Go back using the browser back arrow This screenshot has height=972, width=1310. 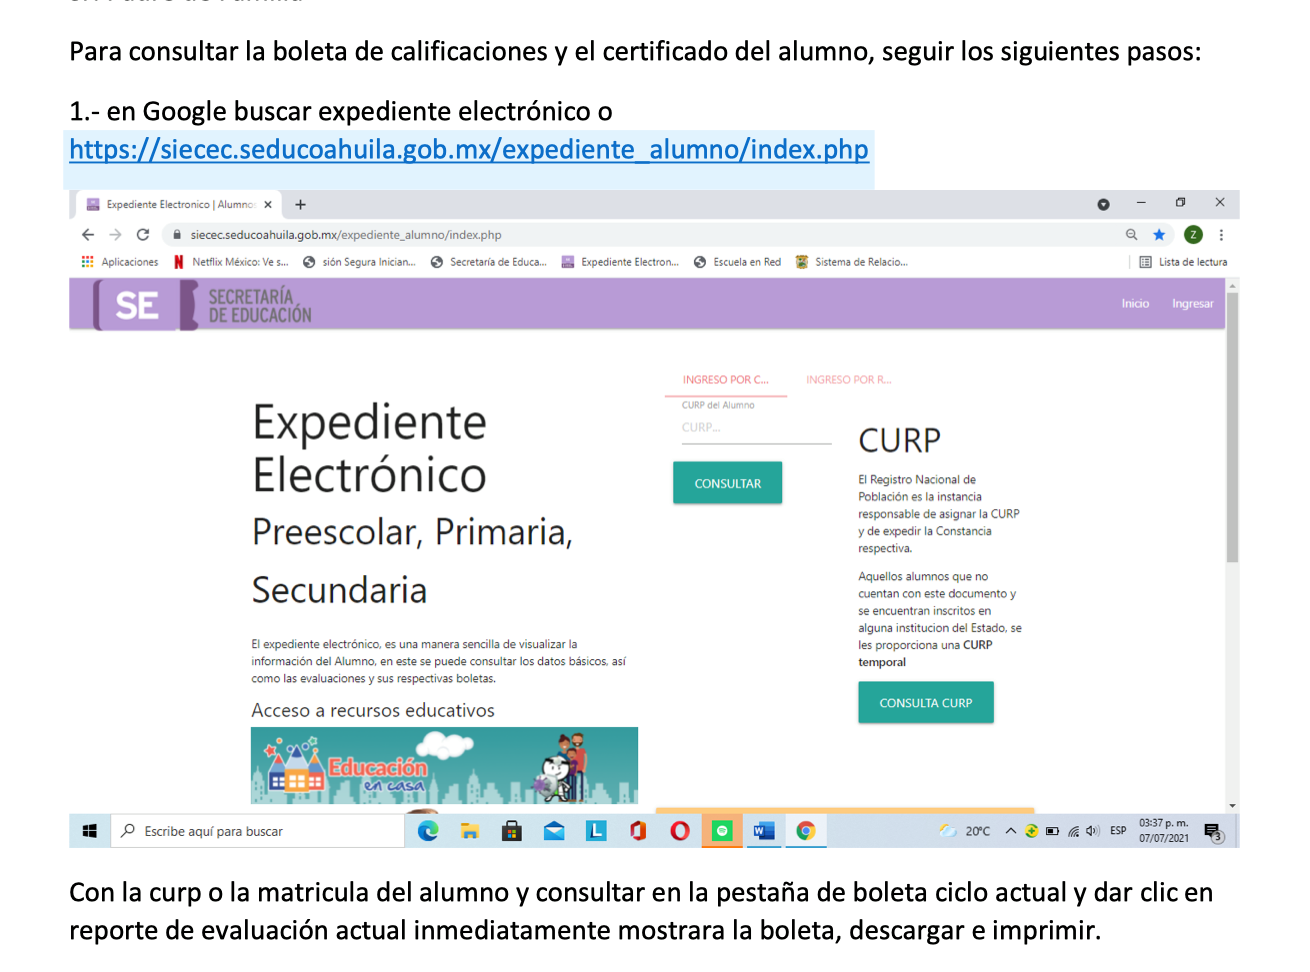(x=88, y=235)
